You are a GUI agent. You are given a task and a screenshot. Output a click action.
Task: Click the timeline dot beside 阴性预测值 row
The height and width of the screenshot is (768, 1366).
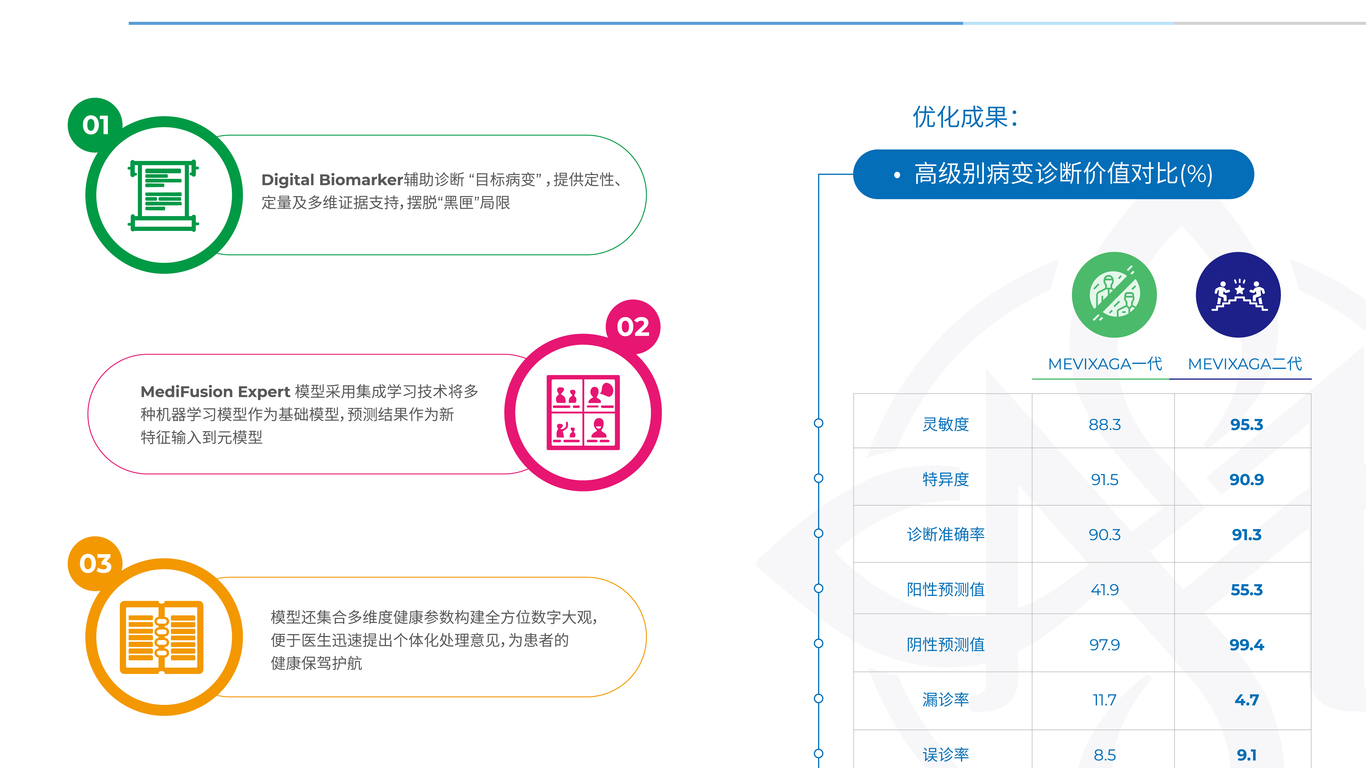click(818, 643)
